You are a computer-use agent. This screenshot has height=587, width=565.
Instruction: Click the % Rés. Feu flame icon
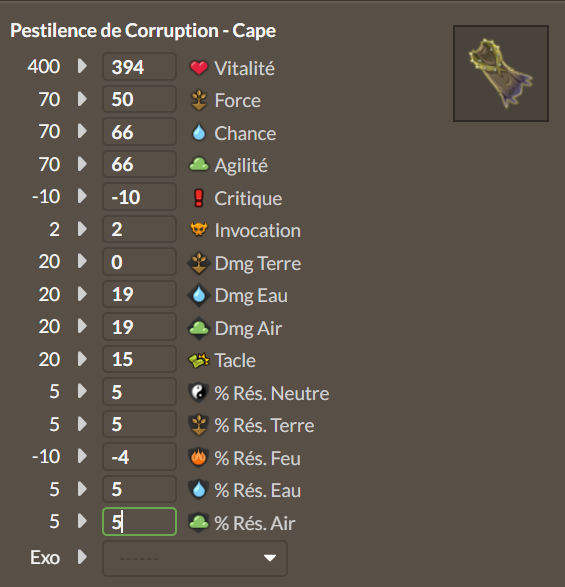[199, 457]
